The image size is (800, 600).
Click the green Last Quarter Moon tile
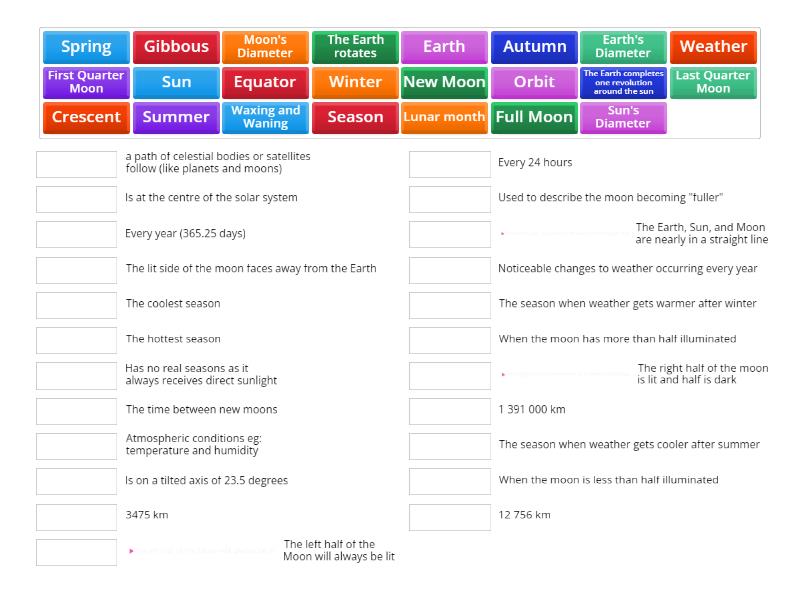pos(713,82)
